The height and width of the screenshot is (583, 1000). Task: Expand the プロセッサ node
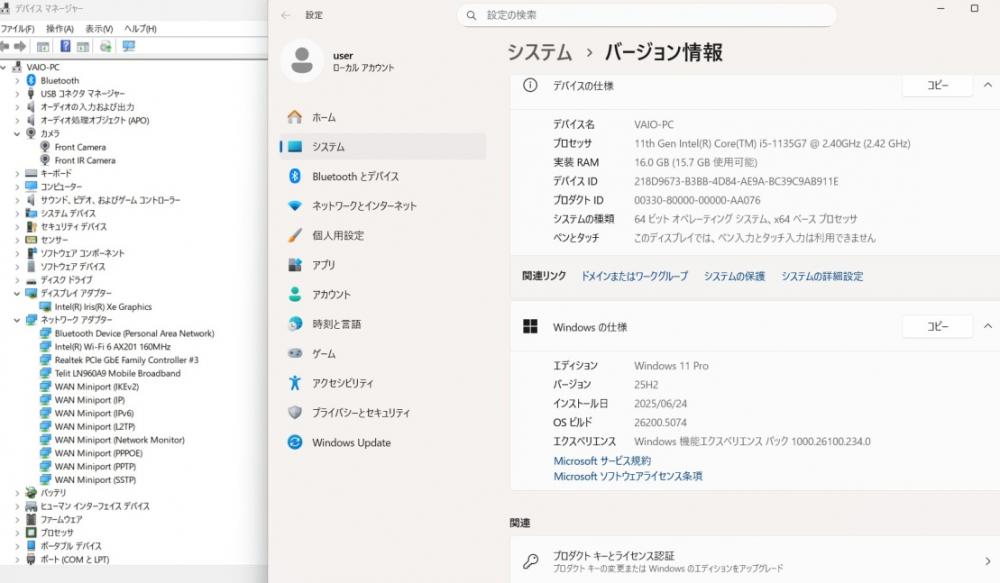pyautogui.click(x=17, y=533)
